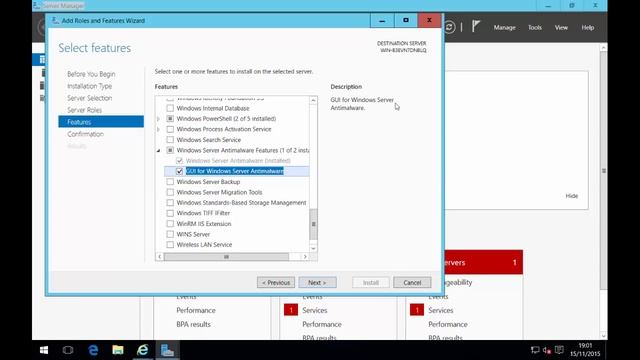Check Windows Server Backup feature
The width and height of the screenshot is (640, 360).
[x=170, y=182]
